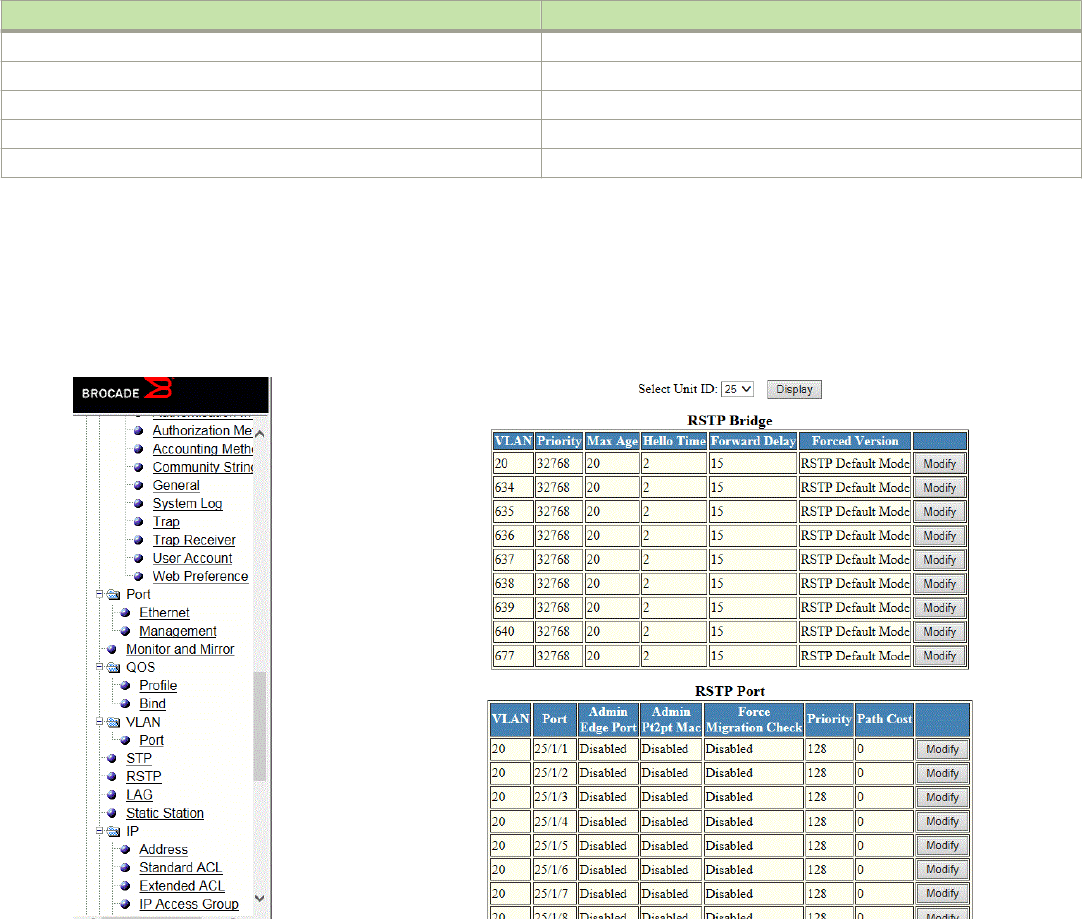Open the Authorization Method link
This screenshot has height=919, width=1082.
(203, 431)
